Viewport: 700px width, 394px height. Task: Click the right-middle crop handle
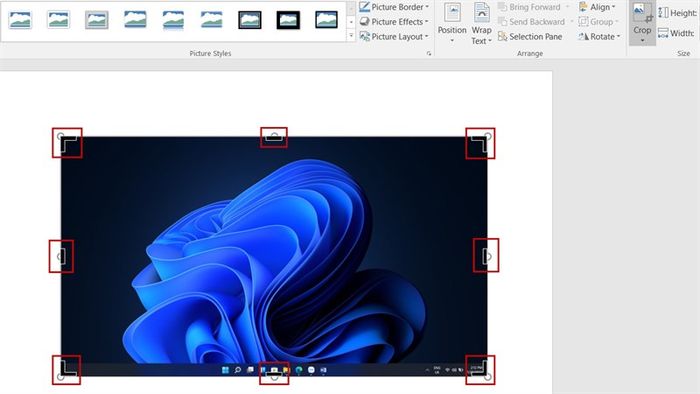click(486, 256)
